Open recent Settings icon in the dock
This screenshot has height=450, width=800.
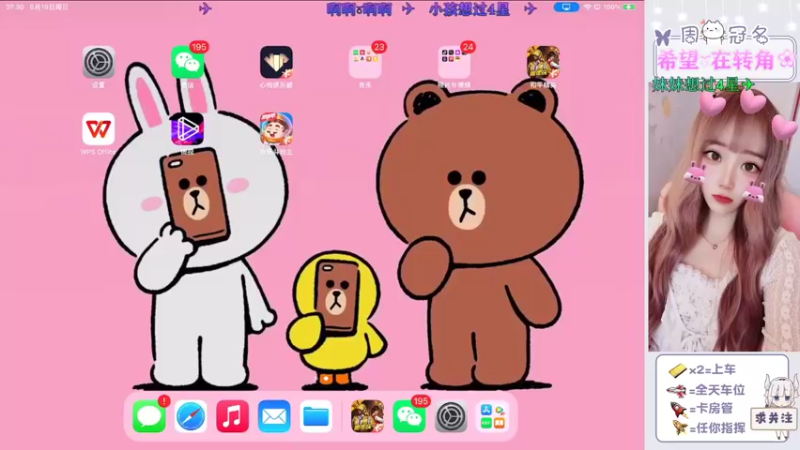click(x=451, y=416)
